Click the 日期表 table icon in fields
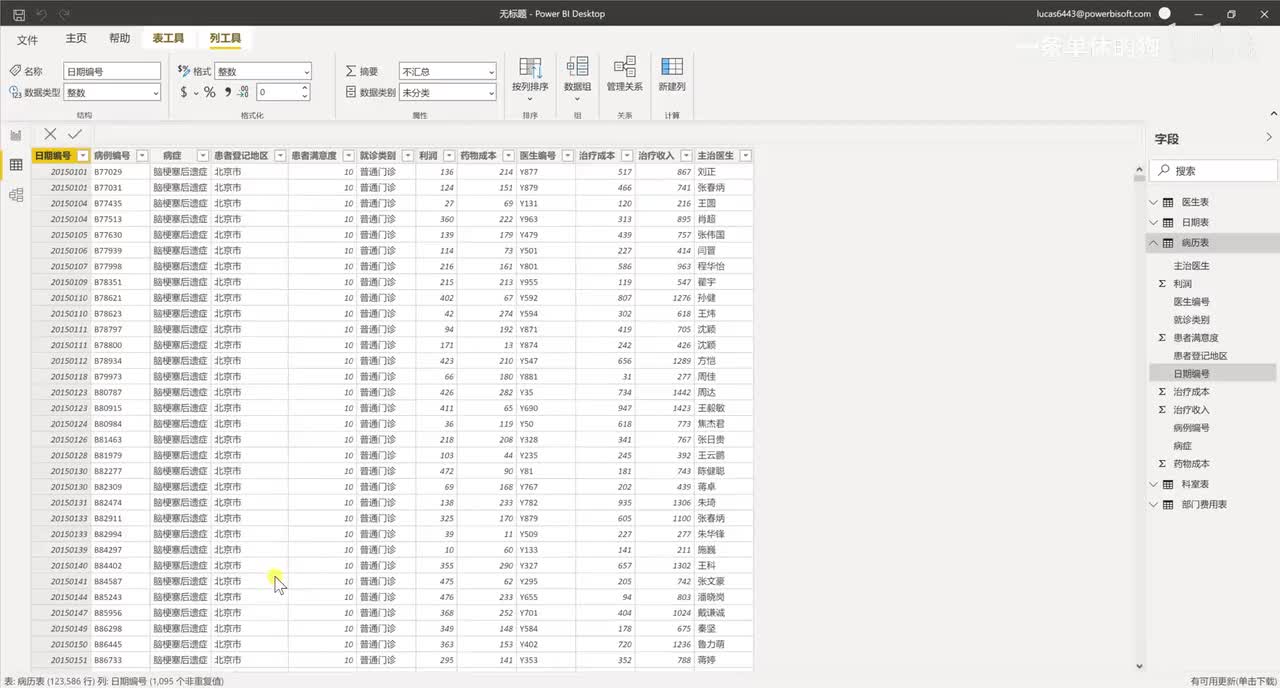 coord(1168,223)
